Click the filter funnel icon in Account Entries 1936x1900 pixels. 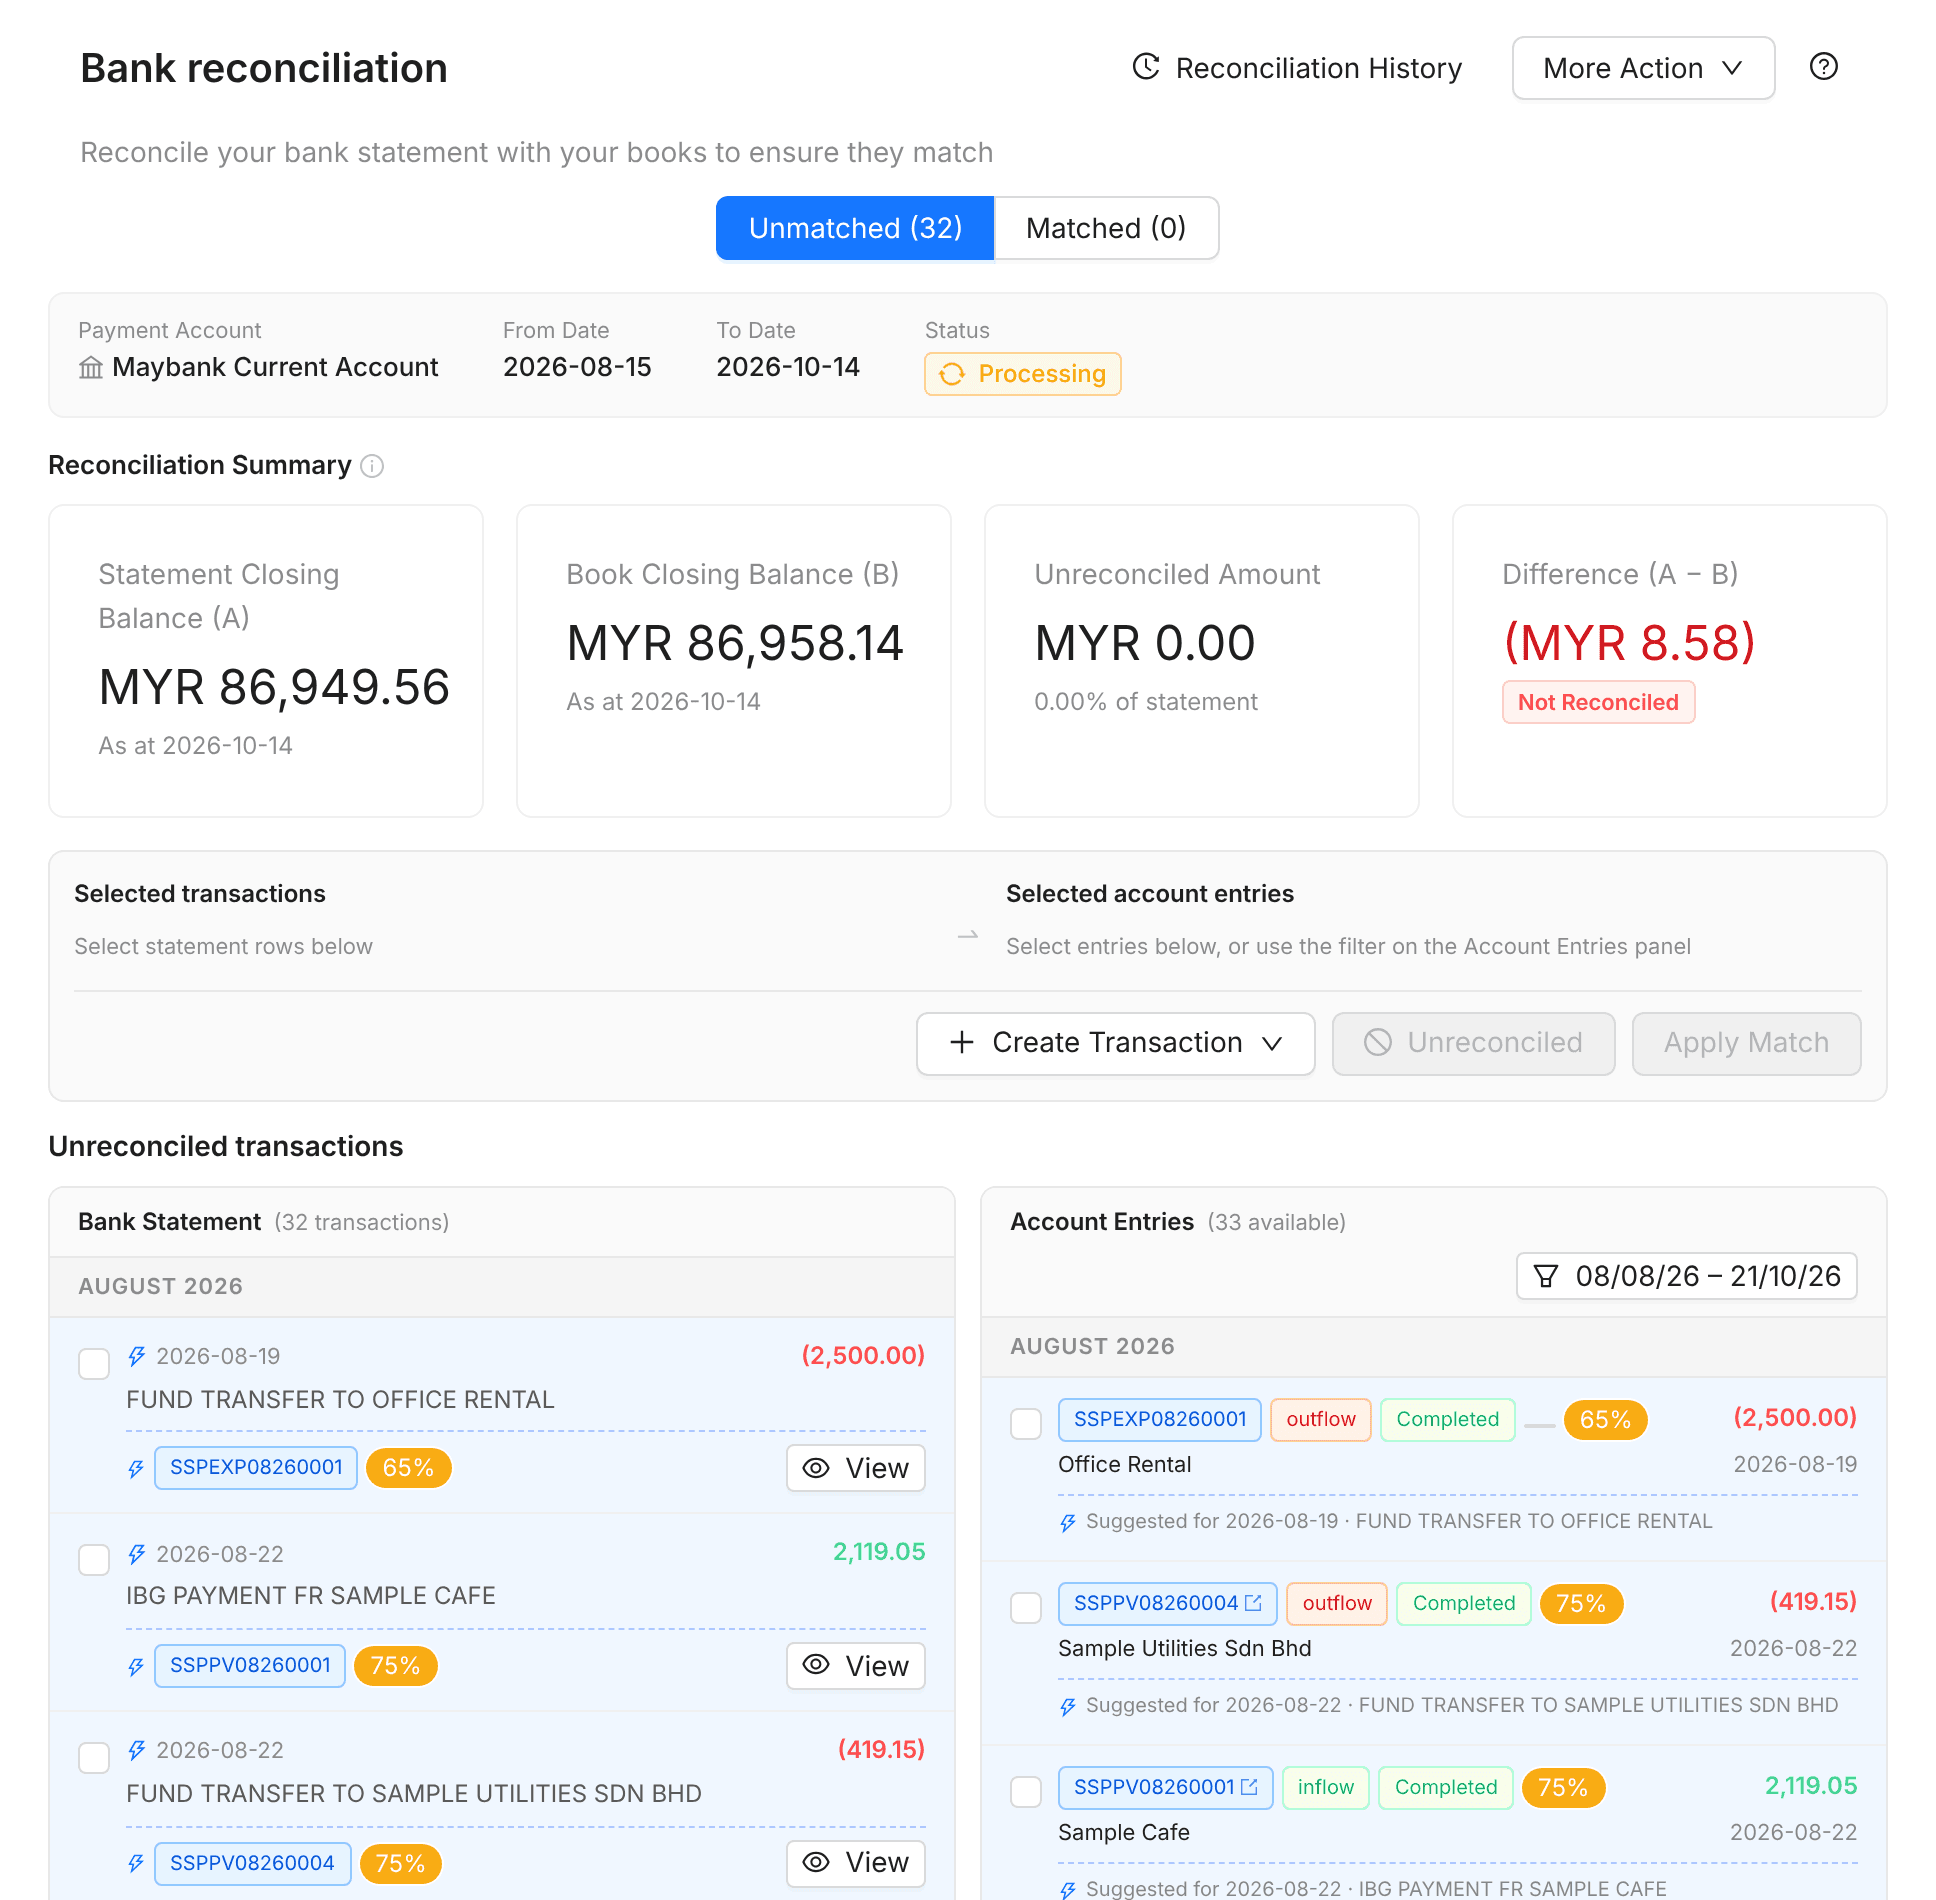pos(1546,1276)
